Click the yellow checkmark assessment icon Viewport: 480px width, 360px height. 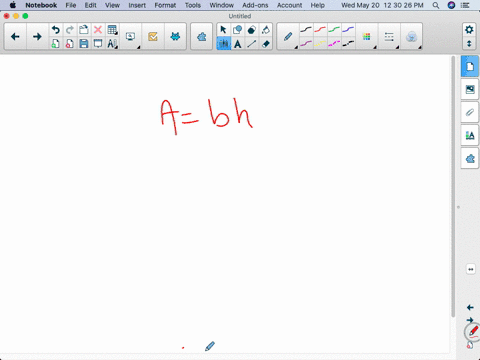click(153, 37)
